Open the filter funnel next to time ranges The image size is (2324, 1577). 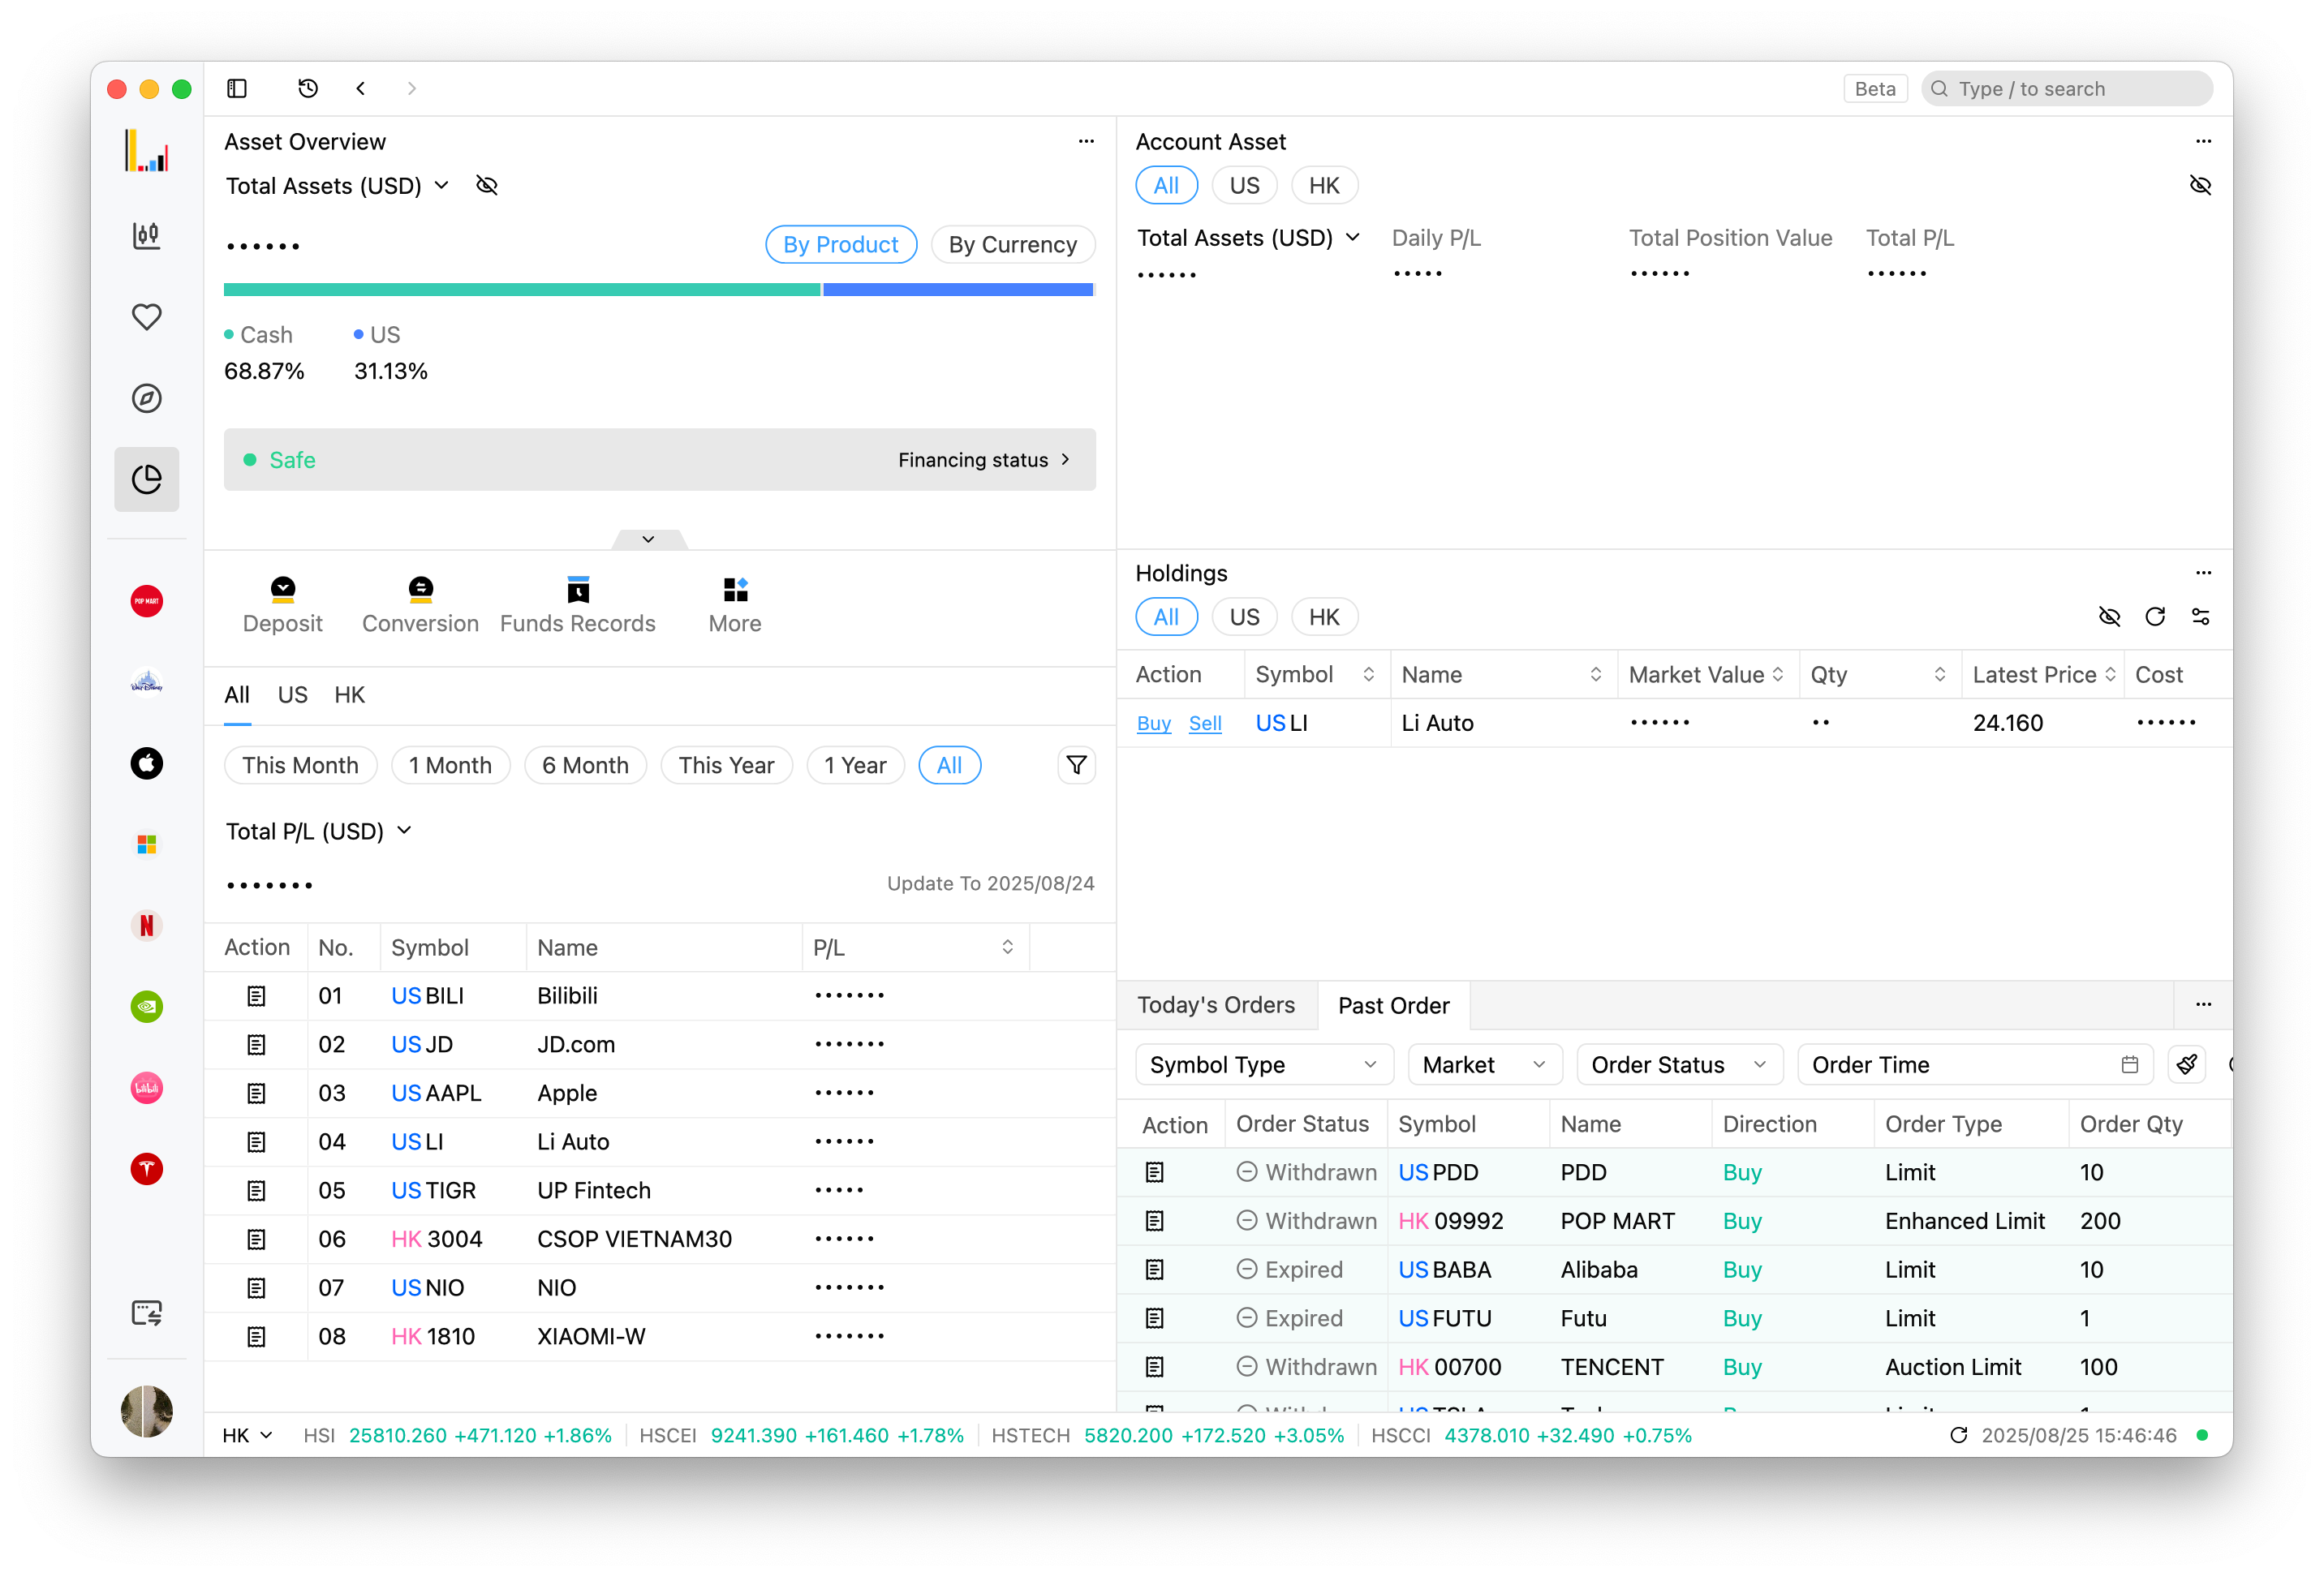pyautogui.click(x=1076, y=765)
